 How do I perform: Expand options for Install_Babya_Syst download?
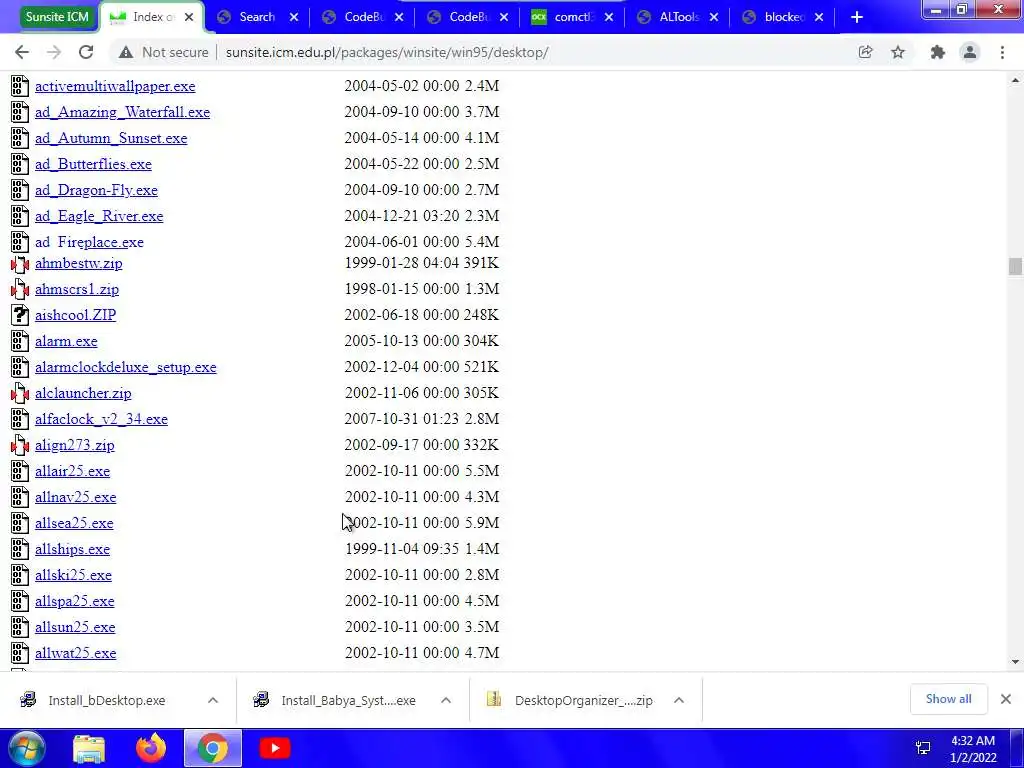[x=446, y=700]
